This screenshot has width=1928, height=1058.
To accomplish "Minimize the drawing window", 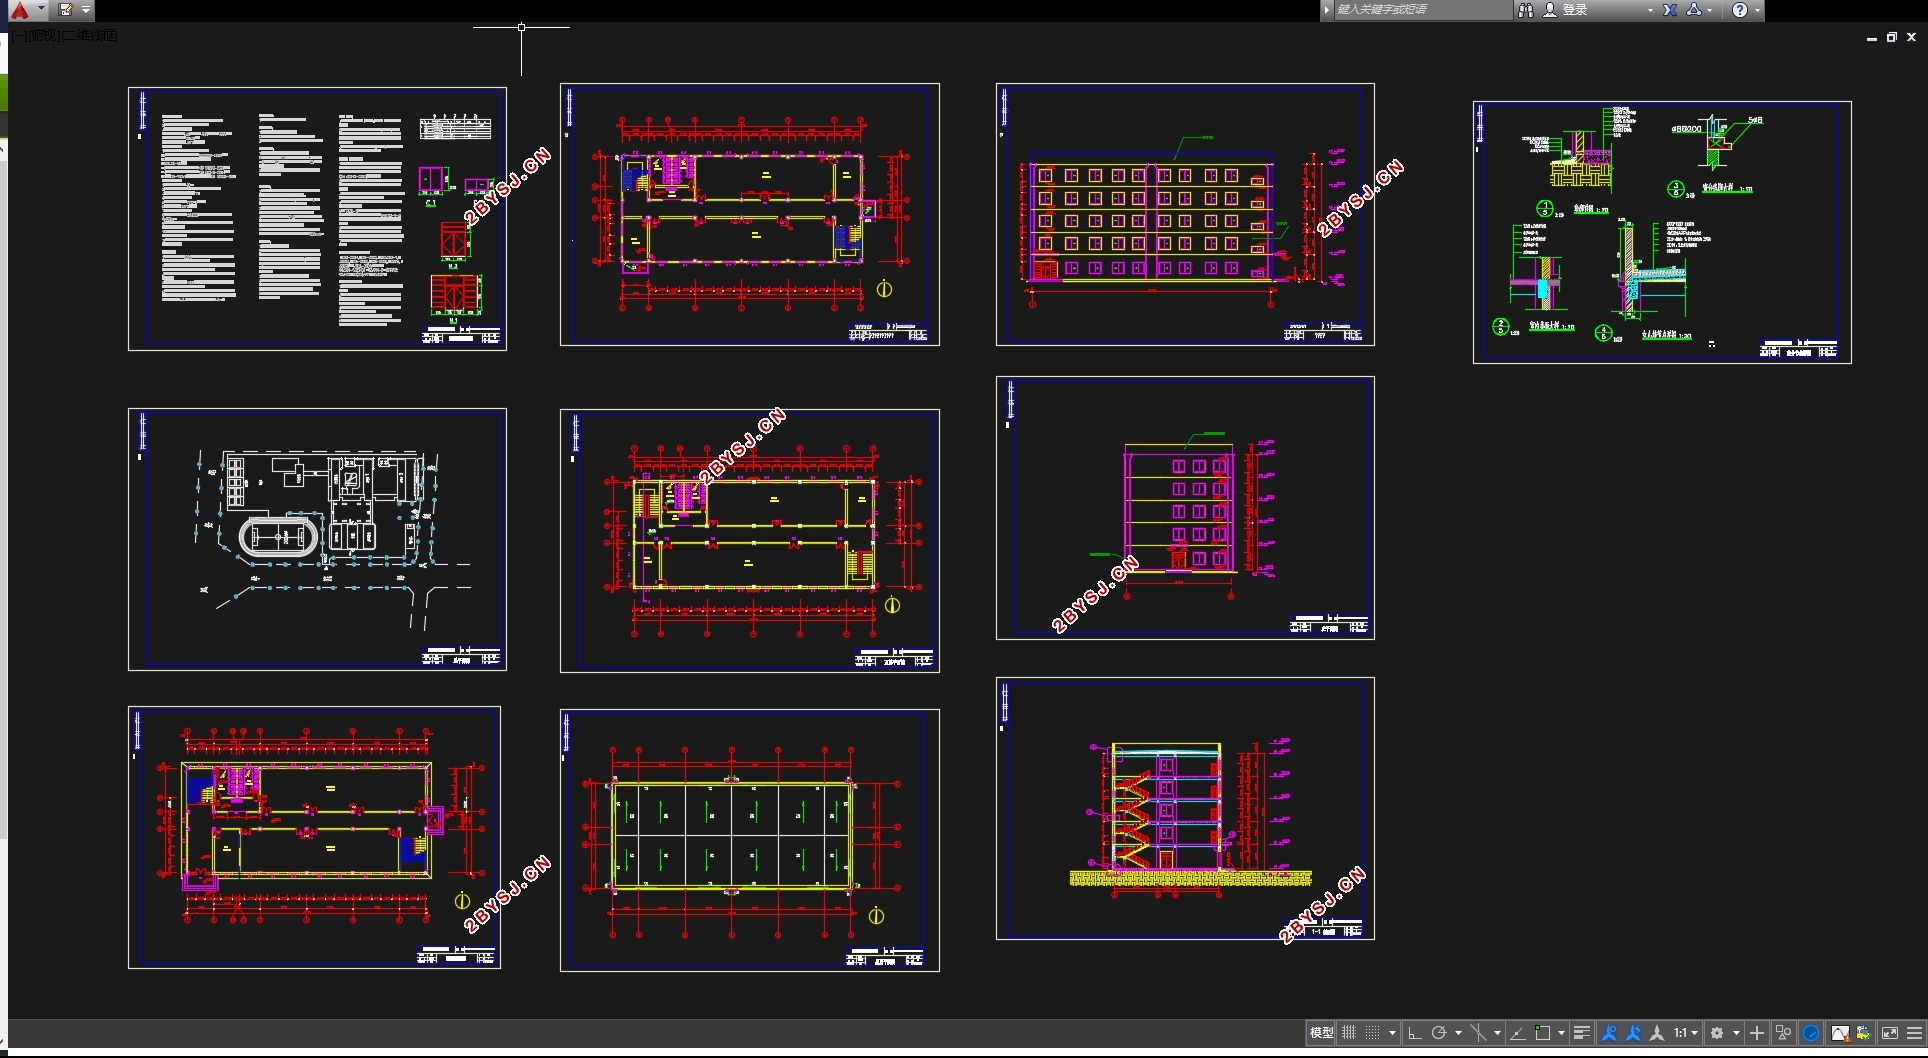I will 1871,37.
